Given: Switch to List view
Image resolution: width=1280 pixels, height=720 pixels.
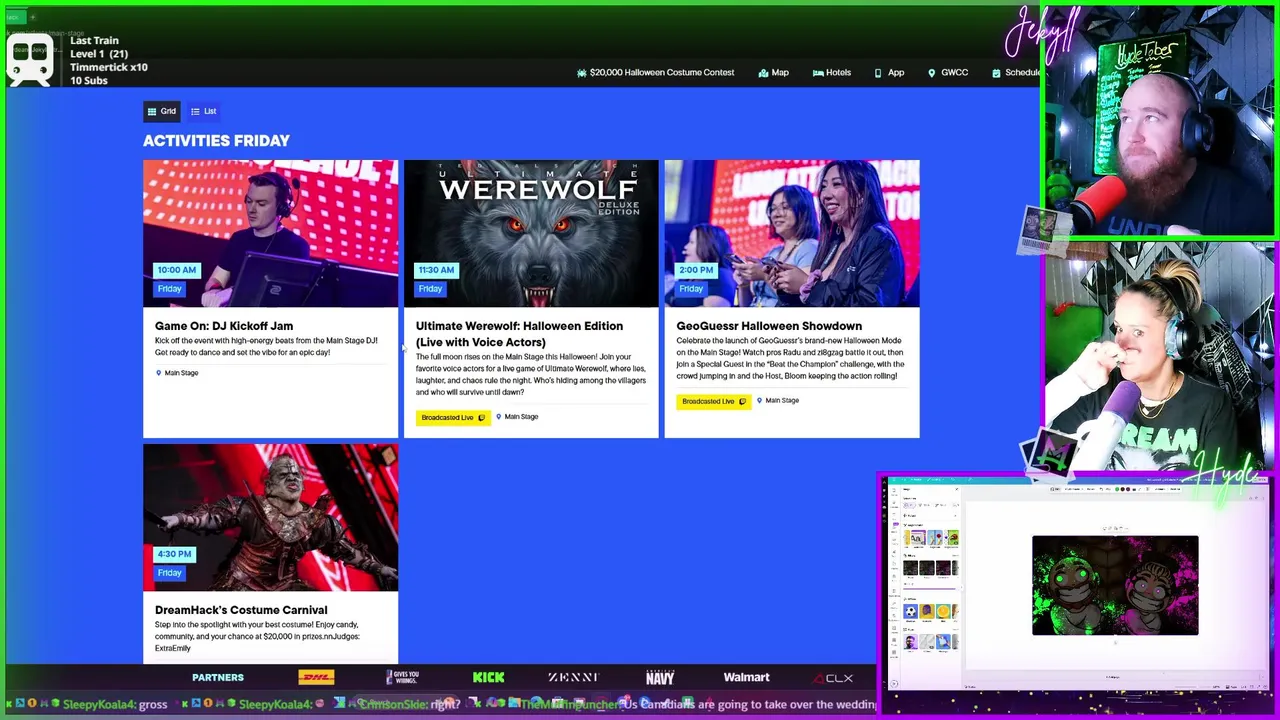Looking at the screenshot, I should tap(204, 111).
